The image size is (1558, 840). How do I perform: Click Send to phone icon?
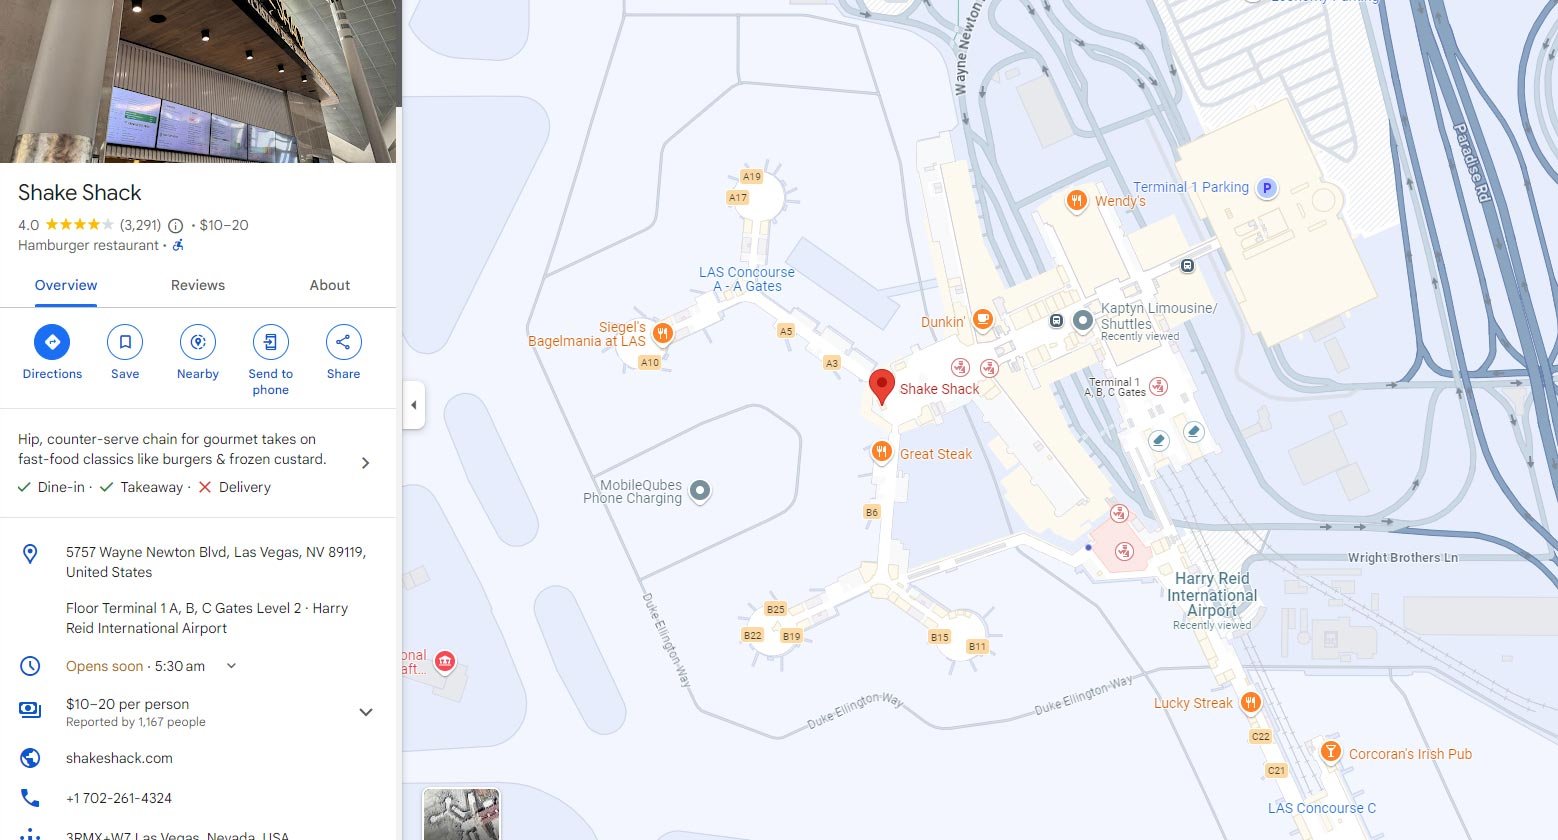[270, 342]
